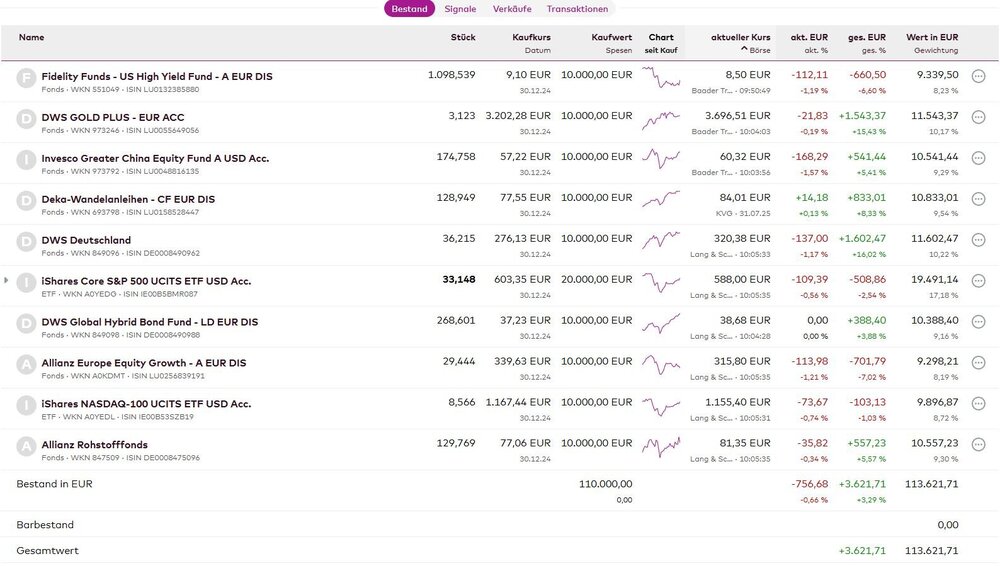
Task: Sort by the Wert in EUR column header
Action: (x=931, y=37)
